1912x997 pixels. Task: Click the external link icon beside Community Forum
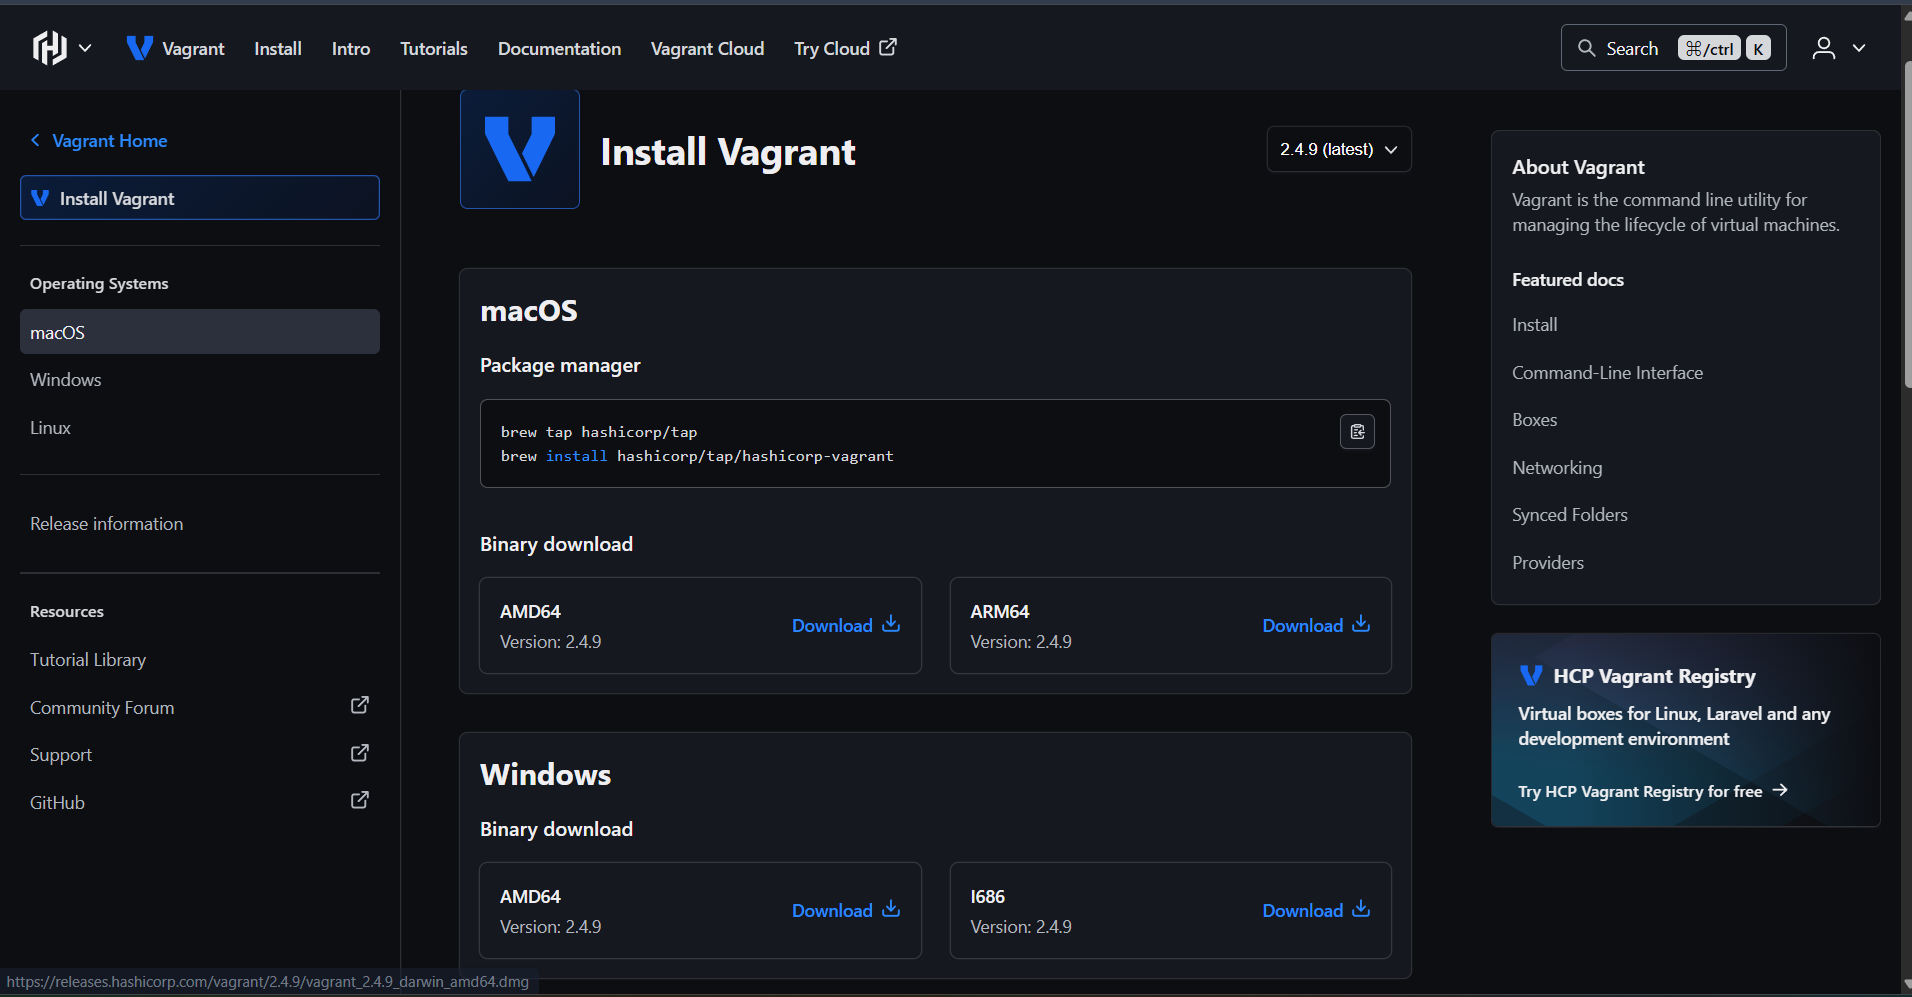(x=360, y=706)
